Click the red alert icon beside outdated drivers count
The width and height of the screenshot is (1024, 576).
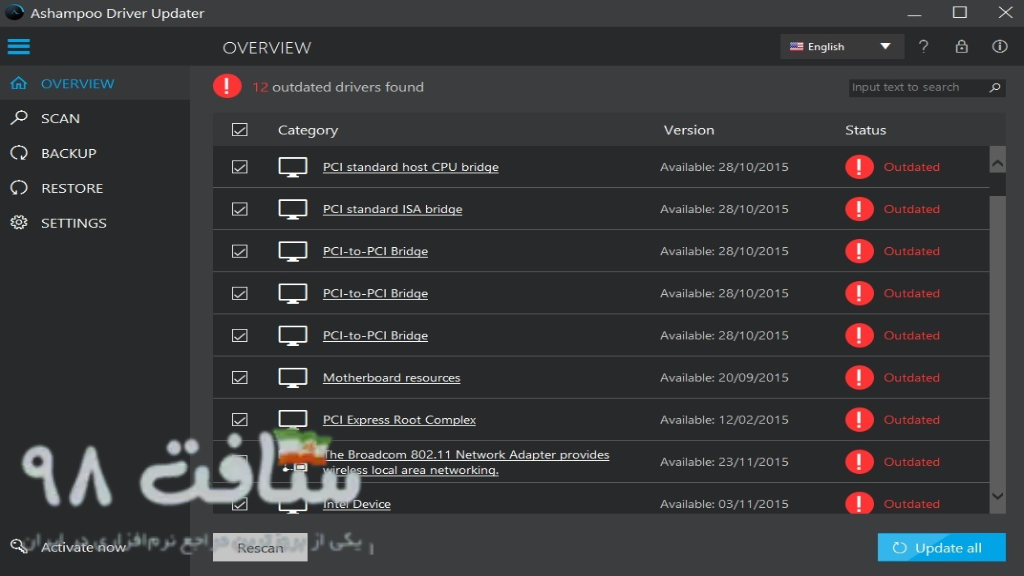(227, 86)
